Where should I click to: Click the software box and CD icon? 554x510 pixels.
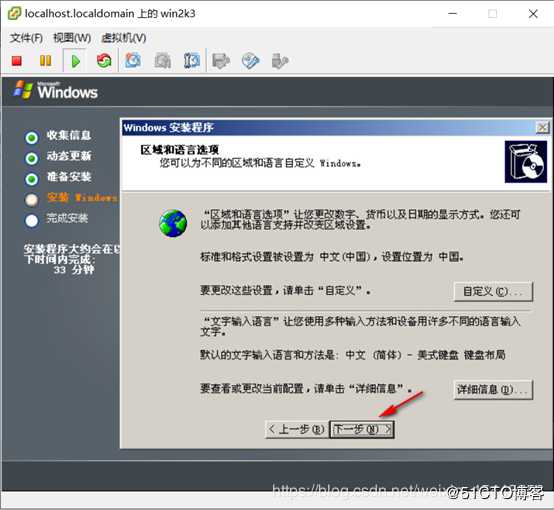526,162
